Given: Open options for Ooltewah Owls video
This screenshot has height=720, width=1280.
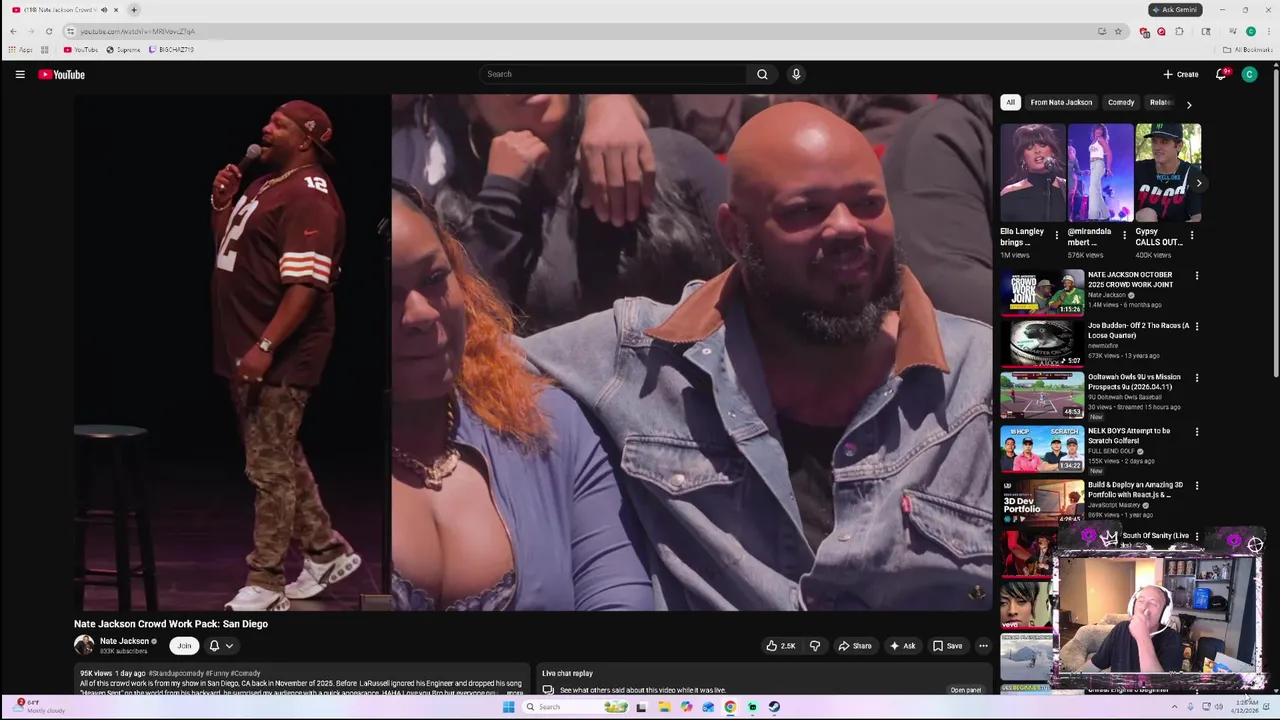Looking at the screenshot, I should [1196, 378].
